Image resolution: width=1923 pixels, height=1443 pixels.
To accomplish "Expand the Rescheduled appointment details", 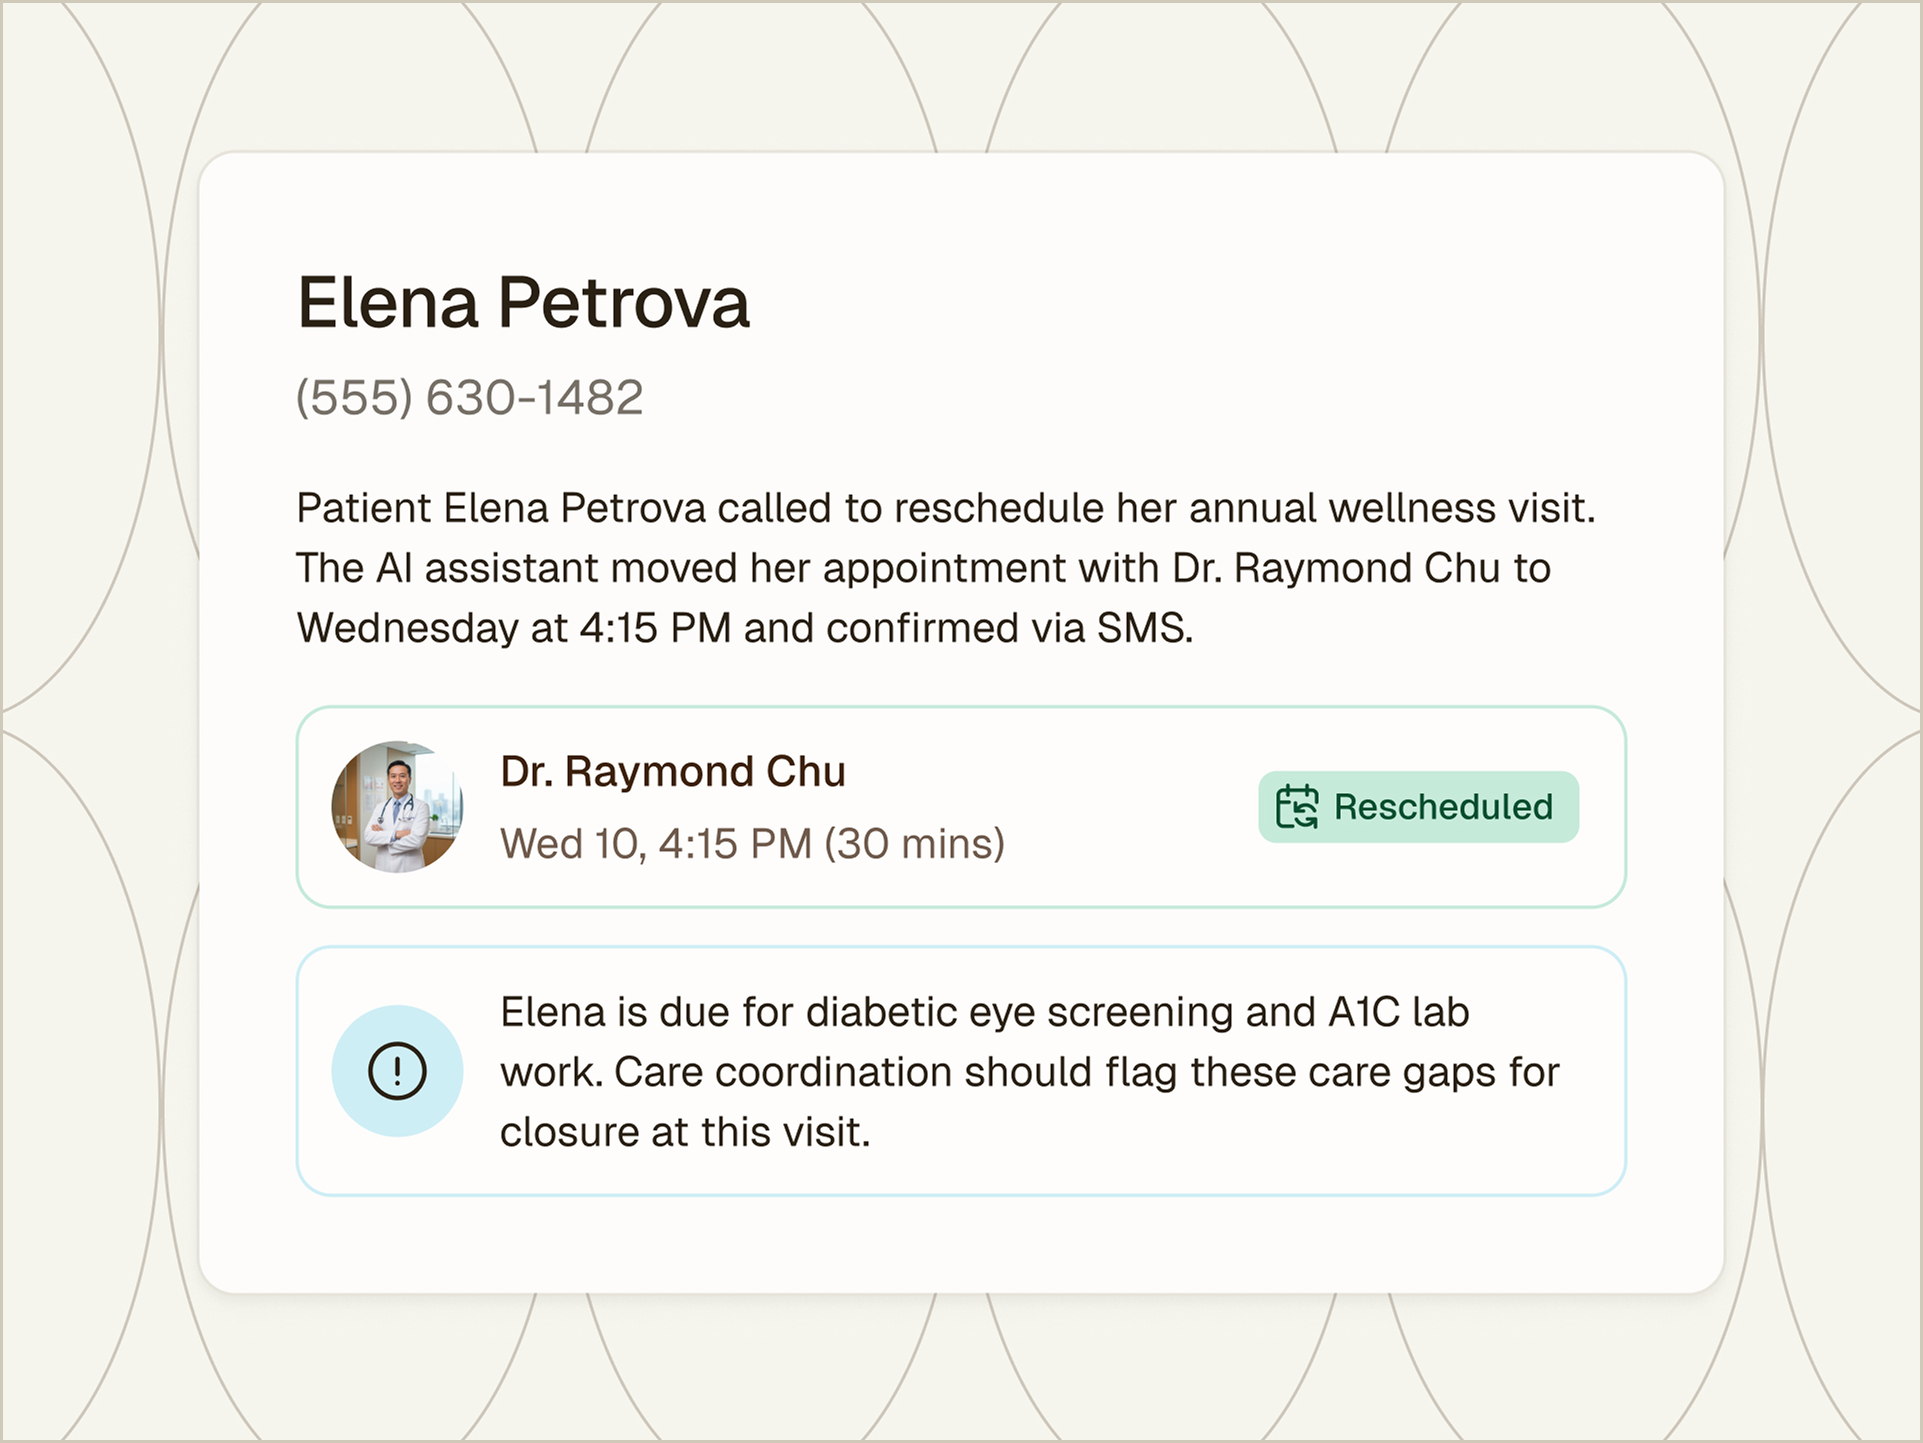I will pos(962,805).
